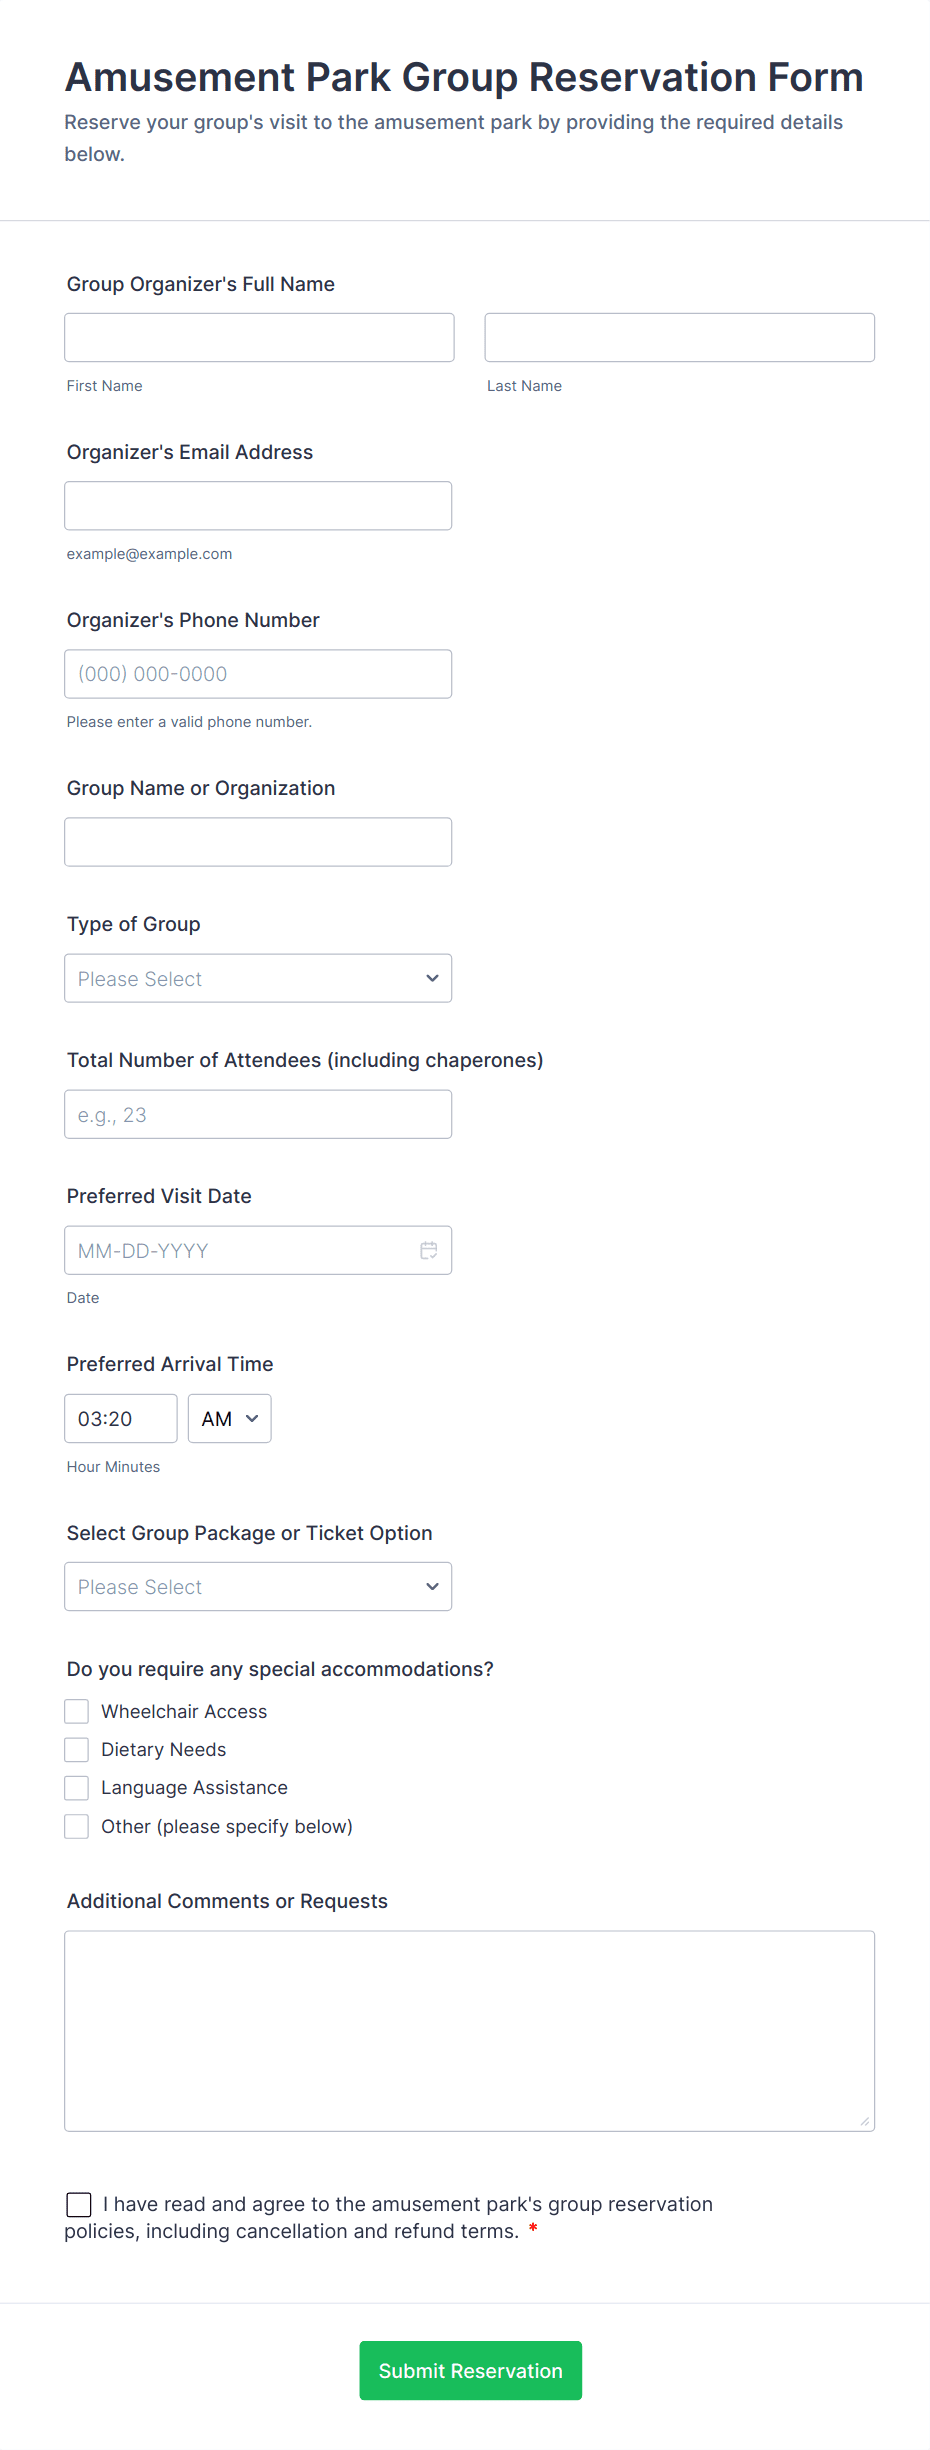Focus the Group Name or Organization field

258,841
